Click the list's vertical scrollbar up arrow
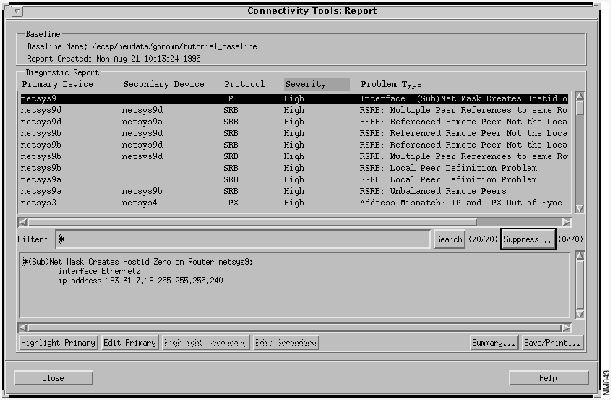The image size is (611, 400). [x=579, y=99]
